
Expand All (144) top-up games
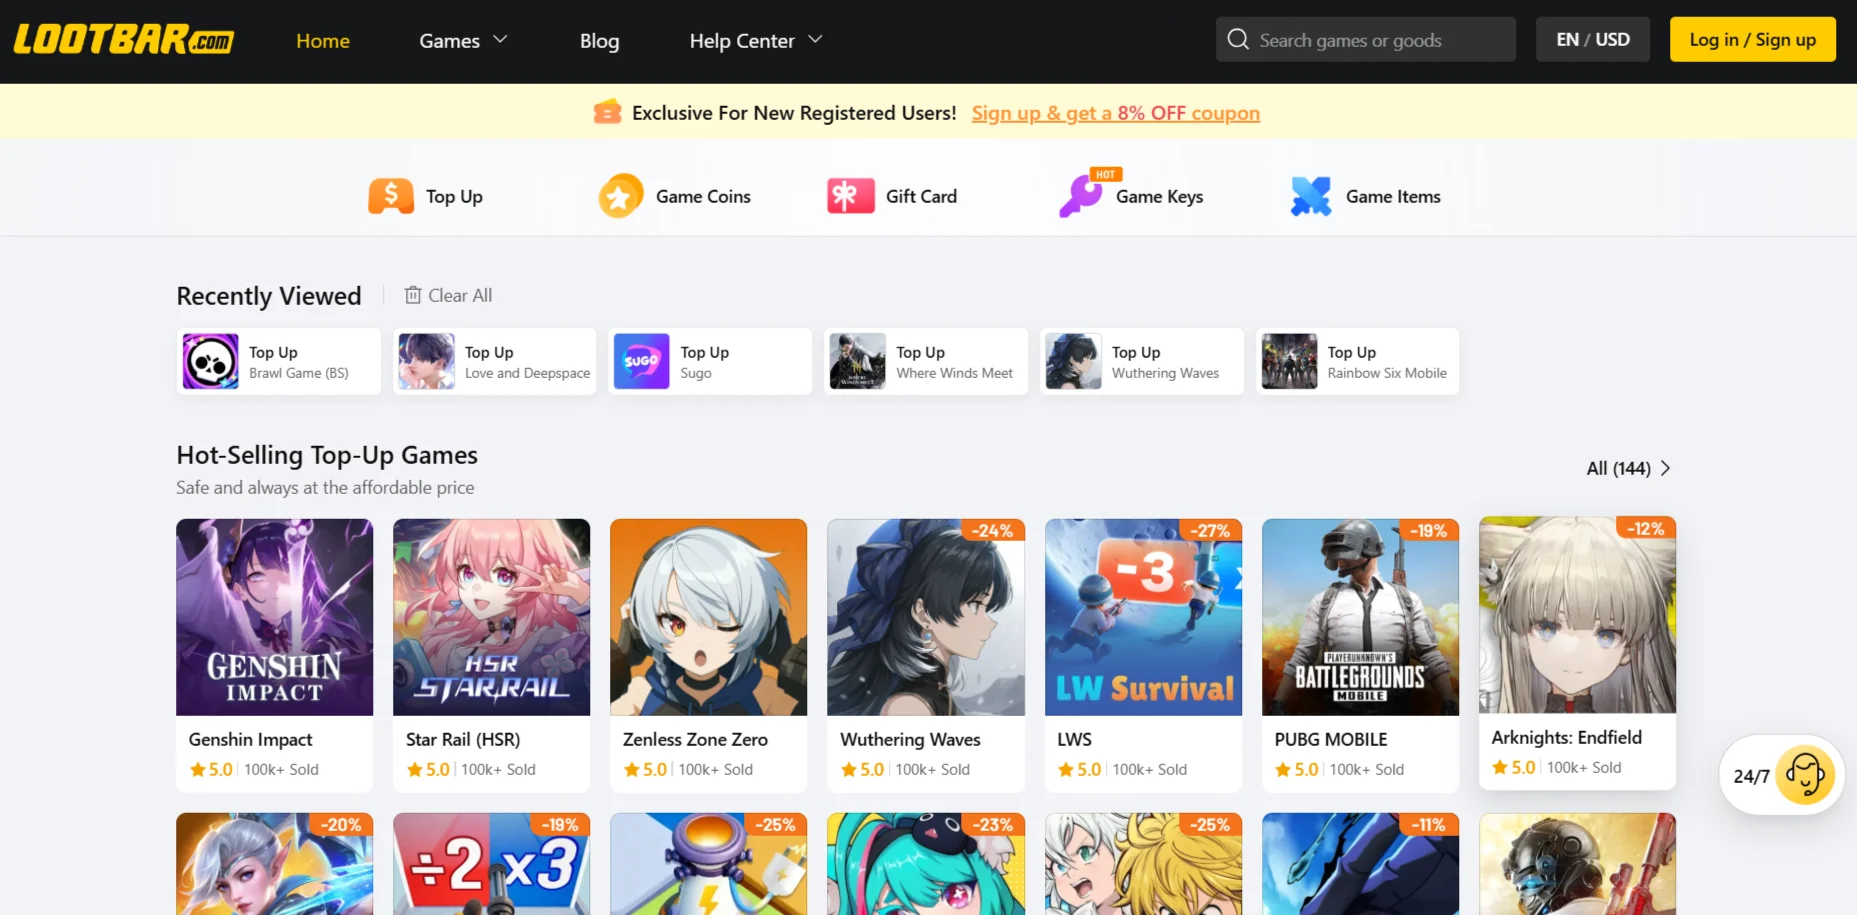click(x=1628, y=468)
